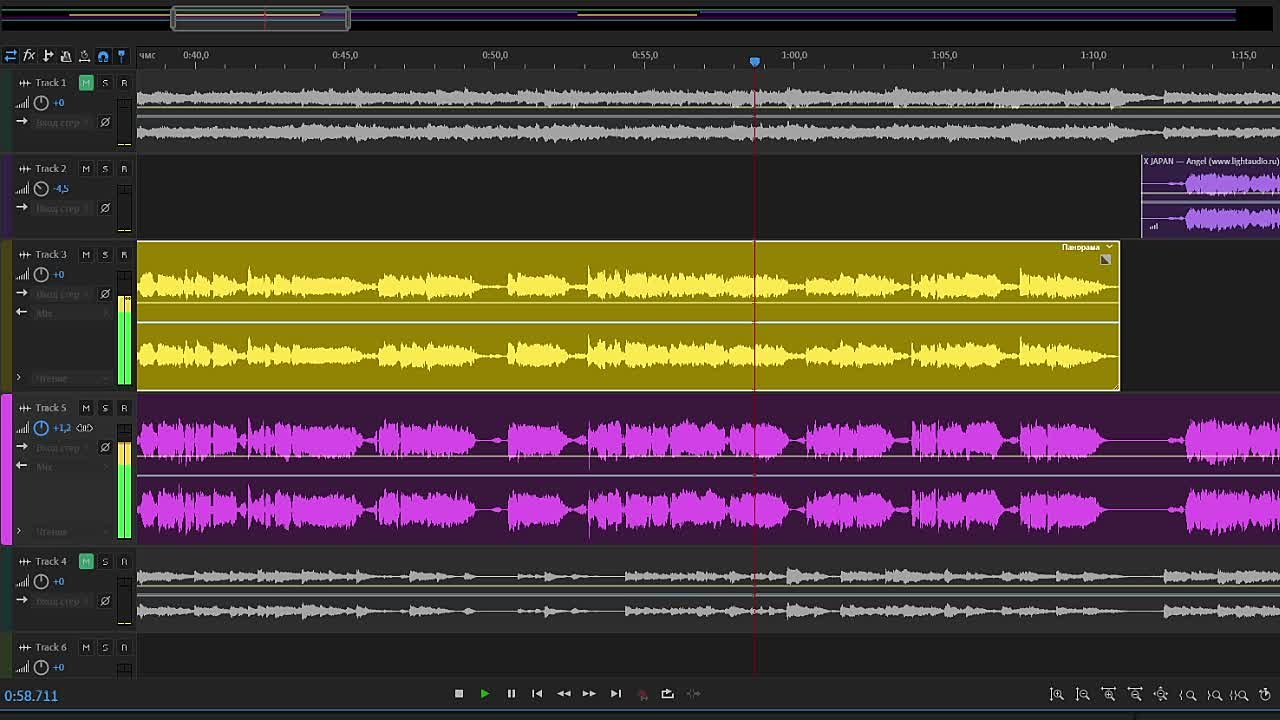Show the Sends section icon

47,56
